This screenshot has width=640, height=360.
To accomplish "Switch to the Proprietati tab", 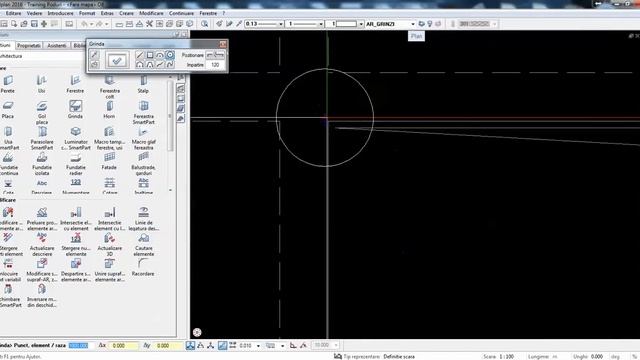I will pyautogui.click(x=29, y=45).
